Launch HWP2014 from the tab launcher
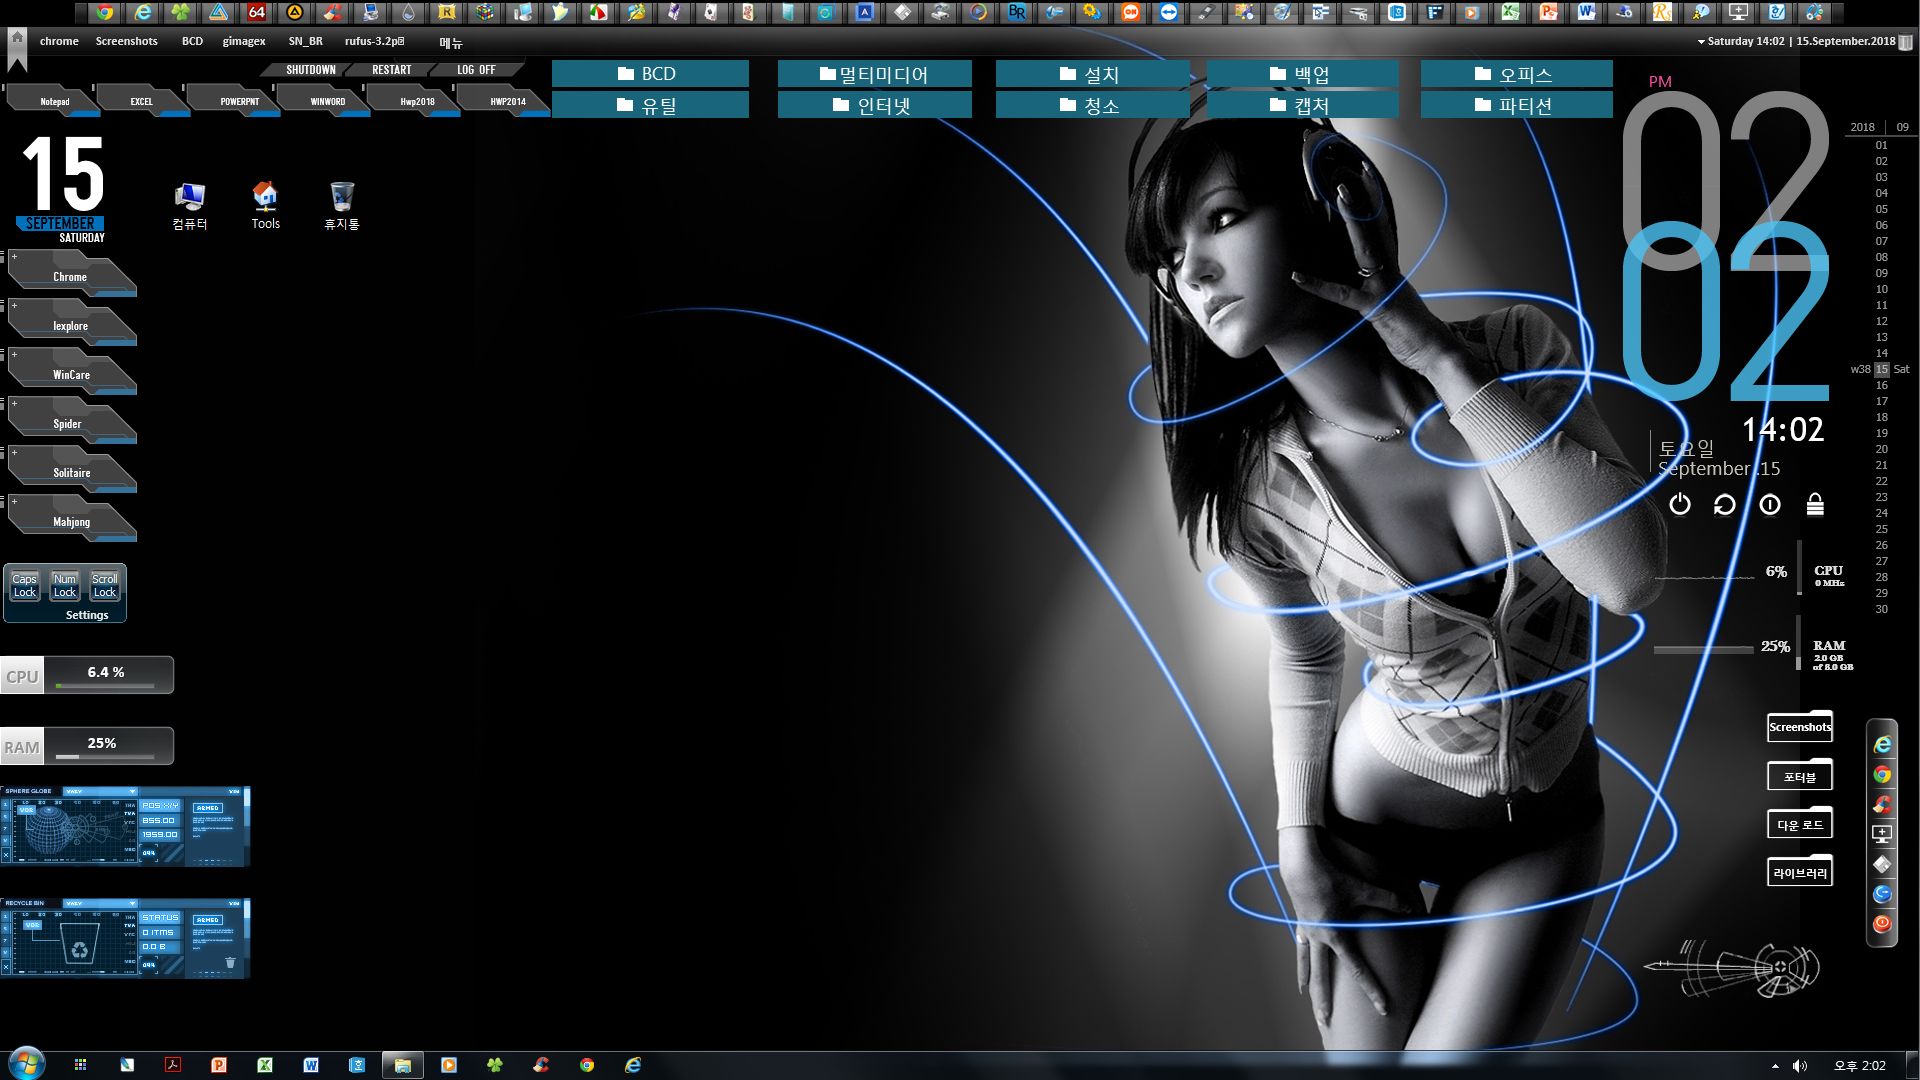The image size is (1920, 1080). coord(508,101)
